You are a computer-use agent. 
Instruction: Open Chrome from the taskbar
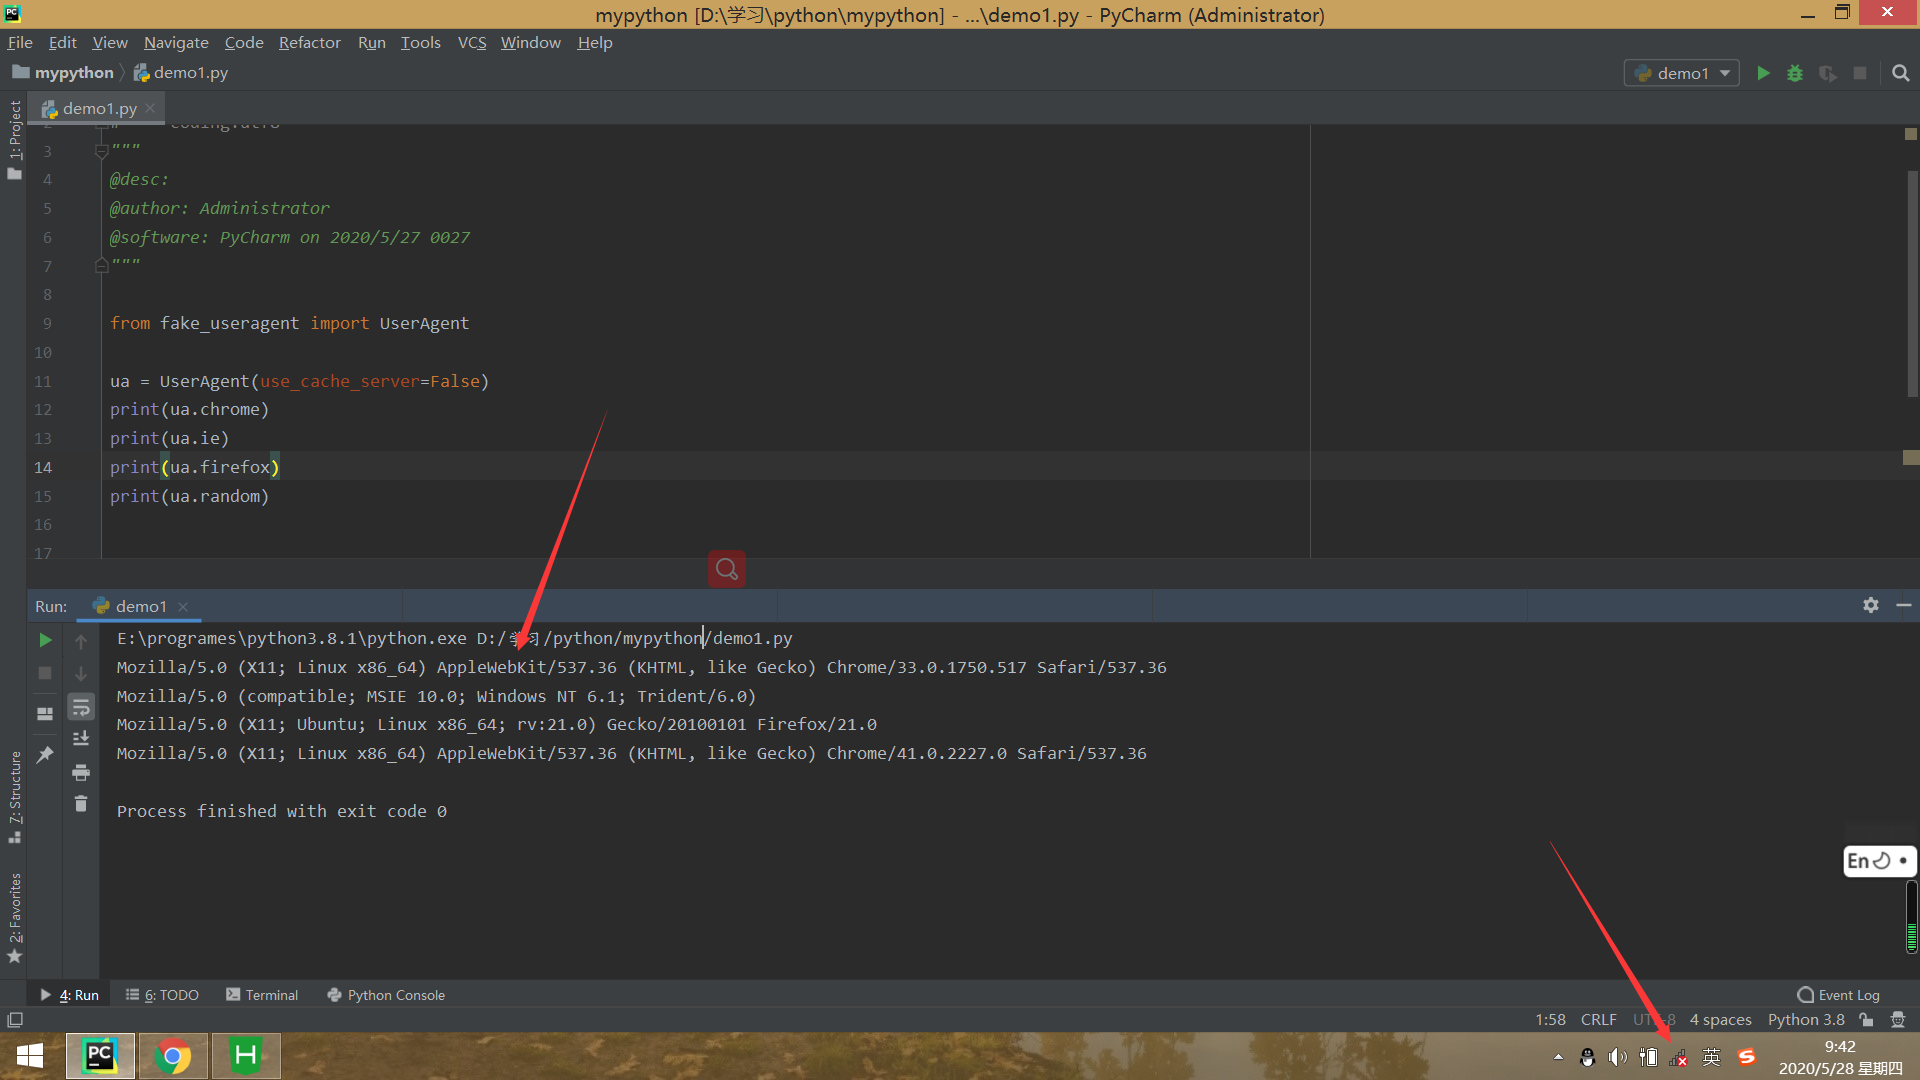point(172,1056)
